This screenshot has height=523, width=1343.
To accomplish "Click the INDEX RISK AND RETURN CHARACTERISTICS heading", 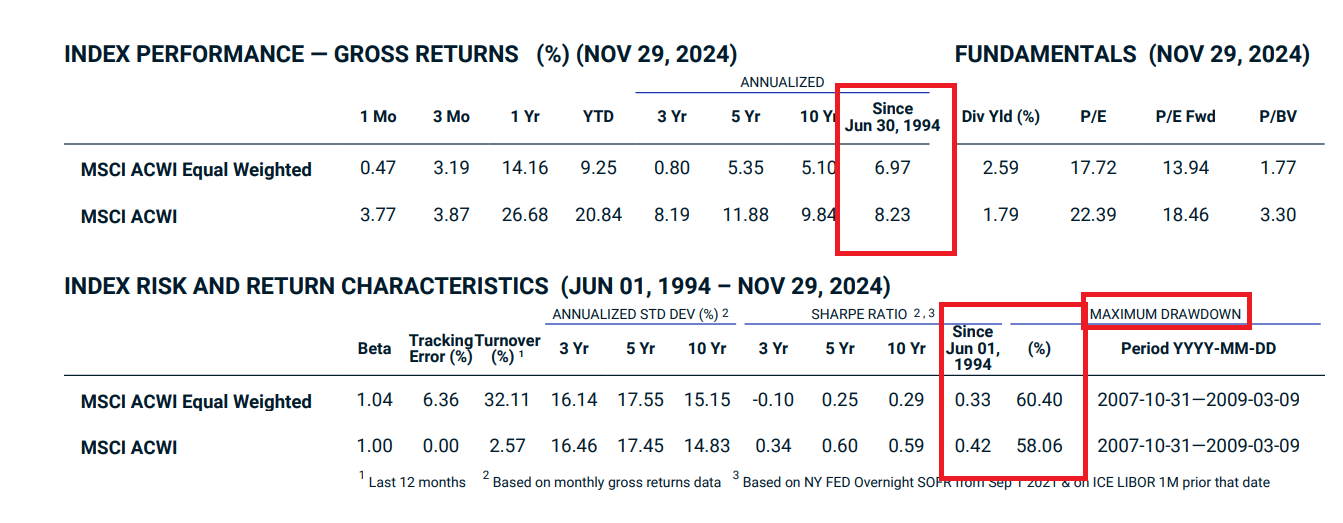I will coord(306,287).
